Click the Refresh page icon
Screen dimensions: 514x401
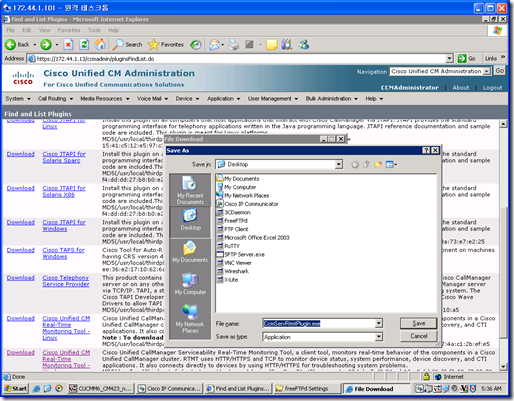(x=84, y=44)
